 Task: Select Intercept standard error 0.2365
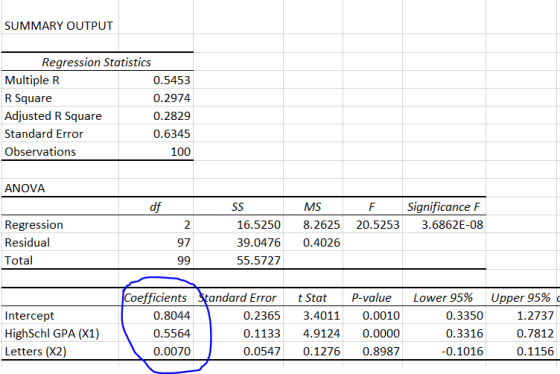(x=262, y=315)
